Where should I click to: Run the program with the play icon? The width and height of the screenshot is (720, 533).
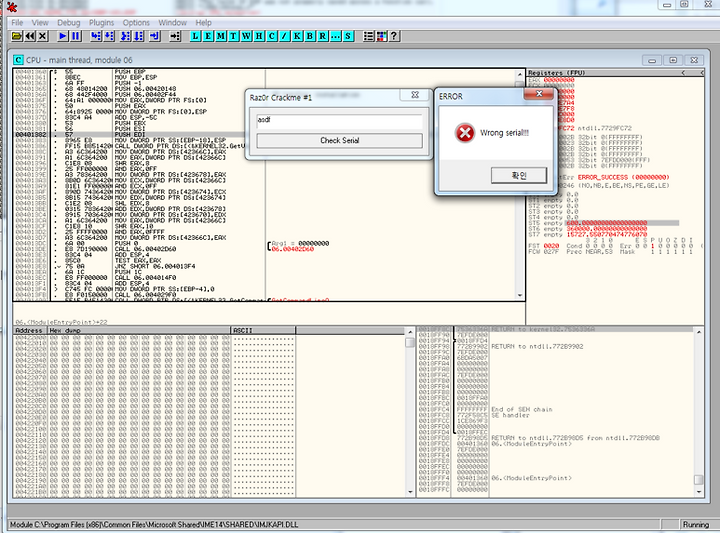(x=63, y=36)
